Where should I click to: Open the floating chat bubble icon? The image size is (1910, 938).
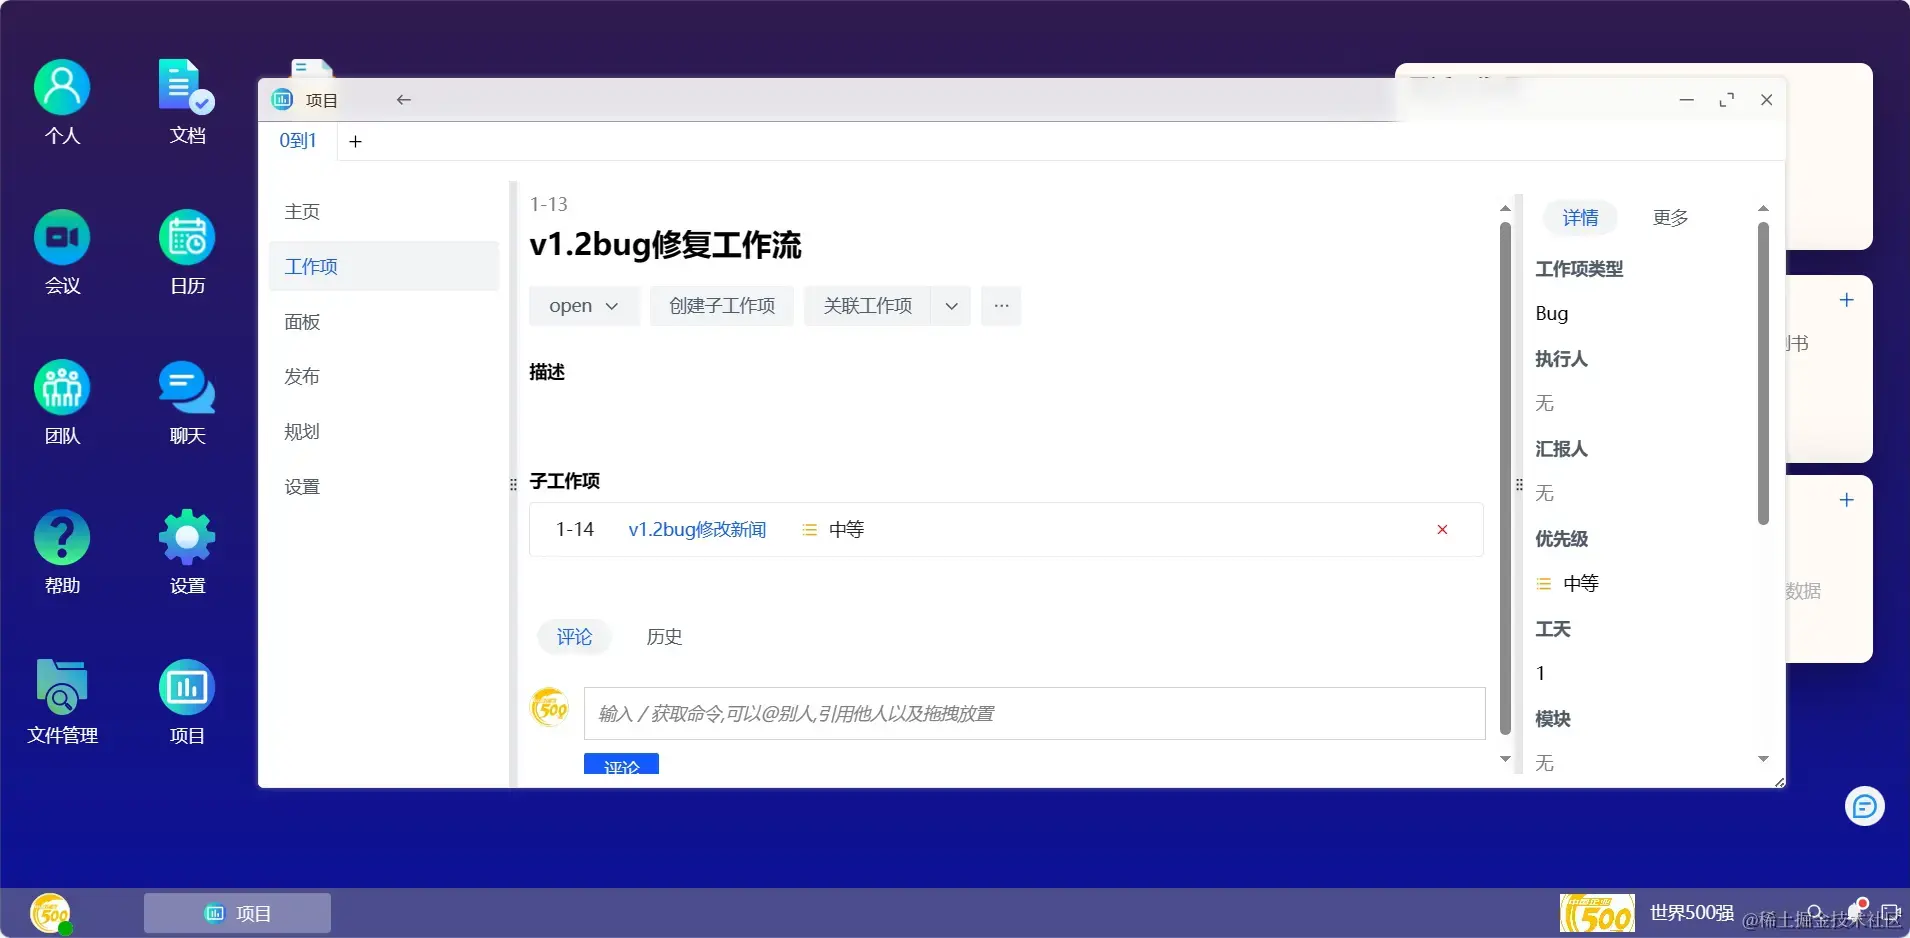point(1865,806)
